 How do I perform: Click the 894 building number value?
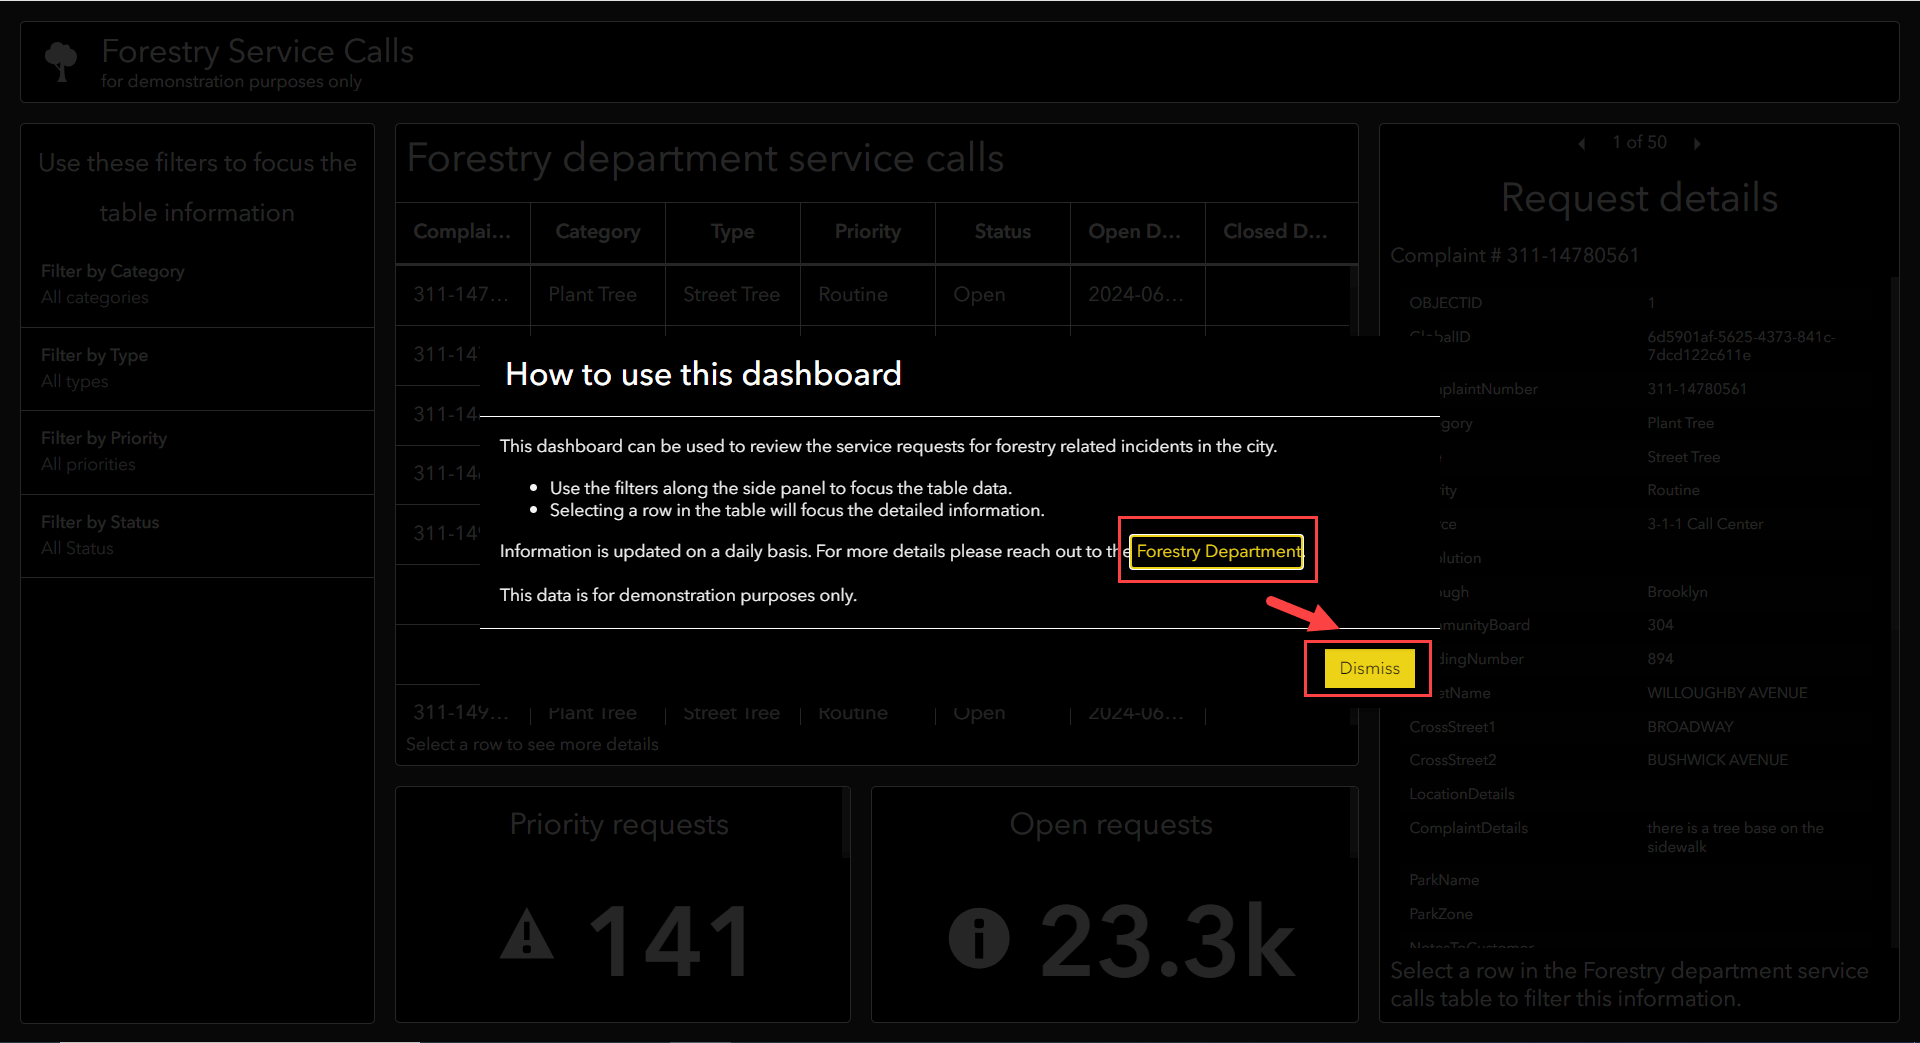(x=1660, y=659)
